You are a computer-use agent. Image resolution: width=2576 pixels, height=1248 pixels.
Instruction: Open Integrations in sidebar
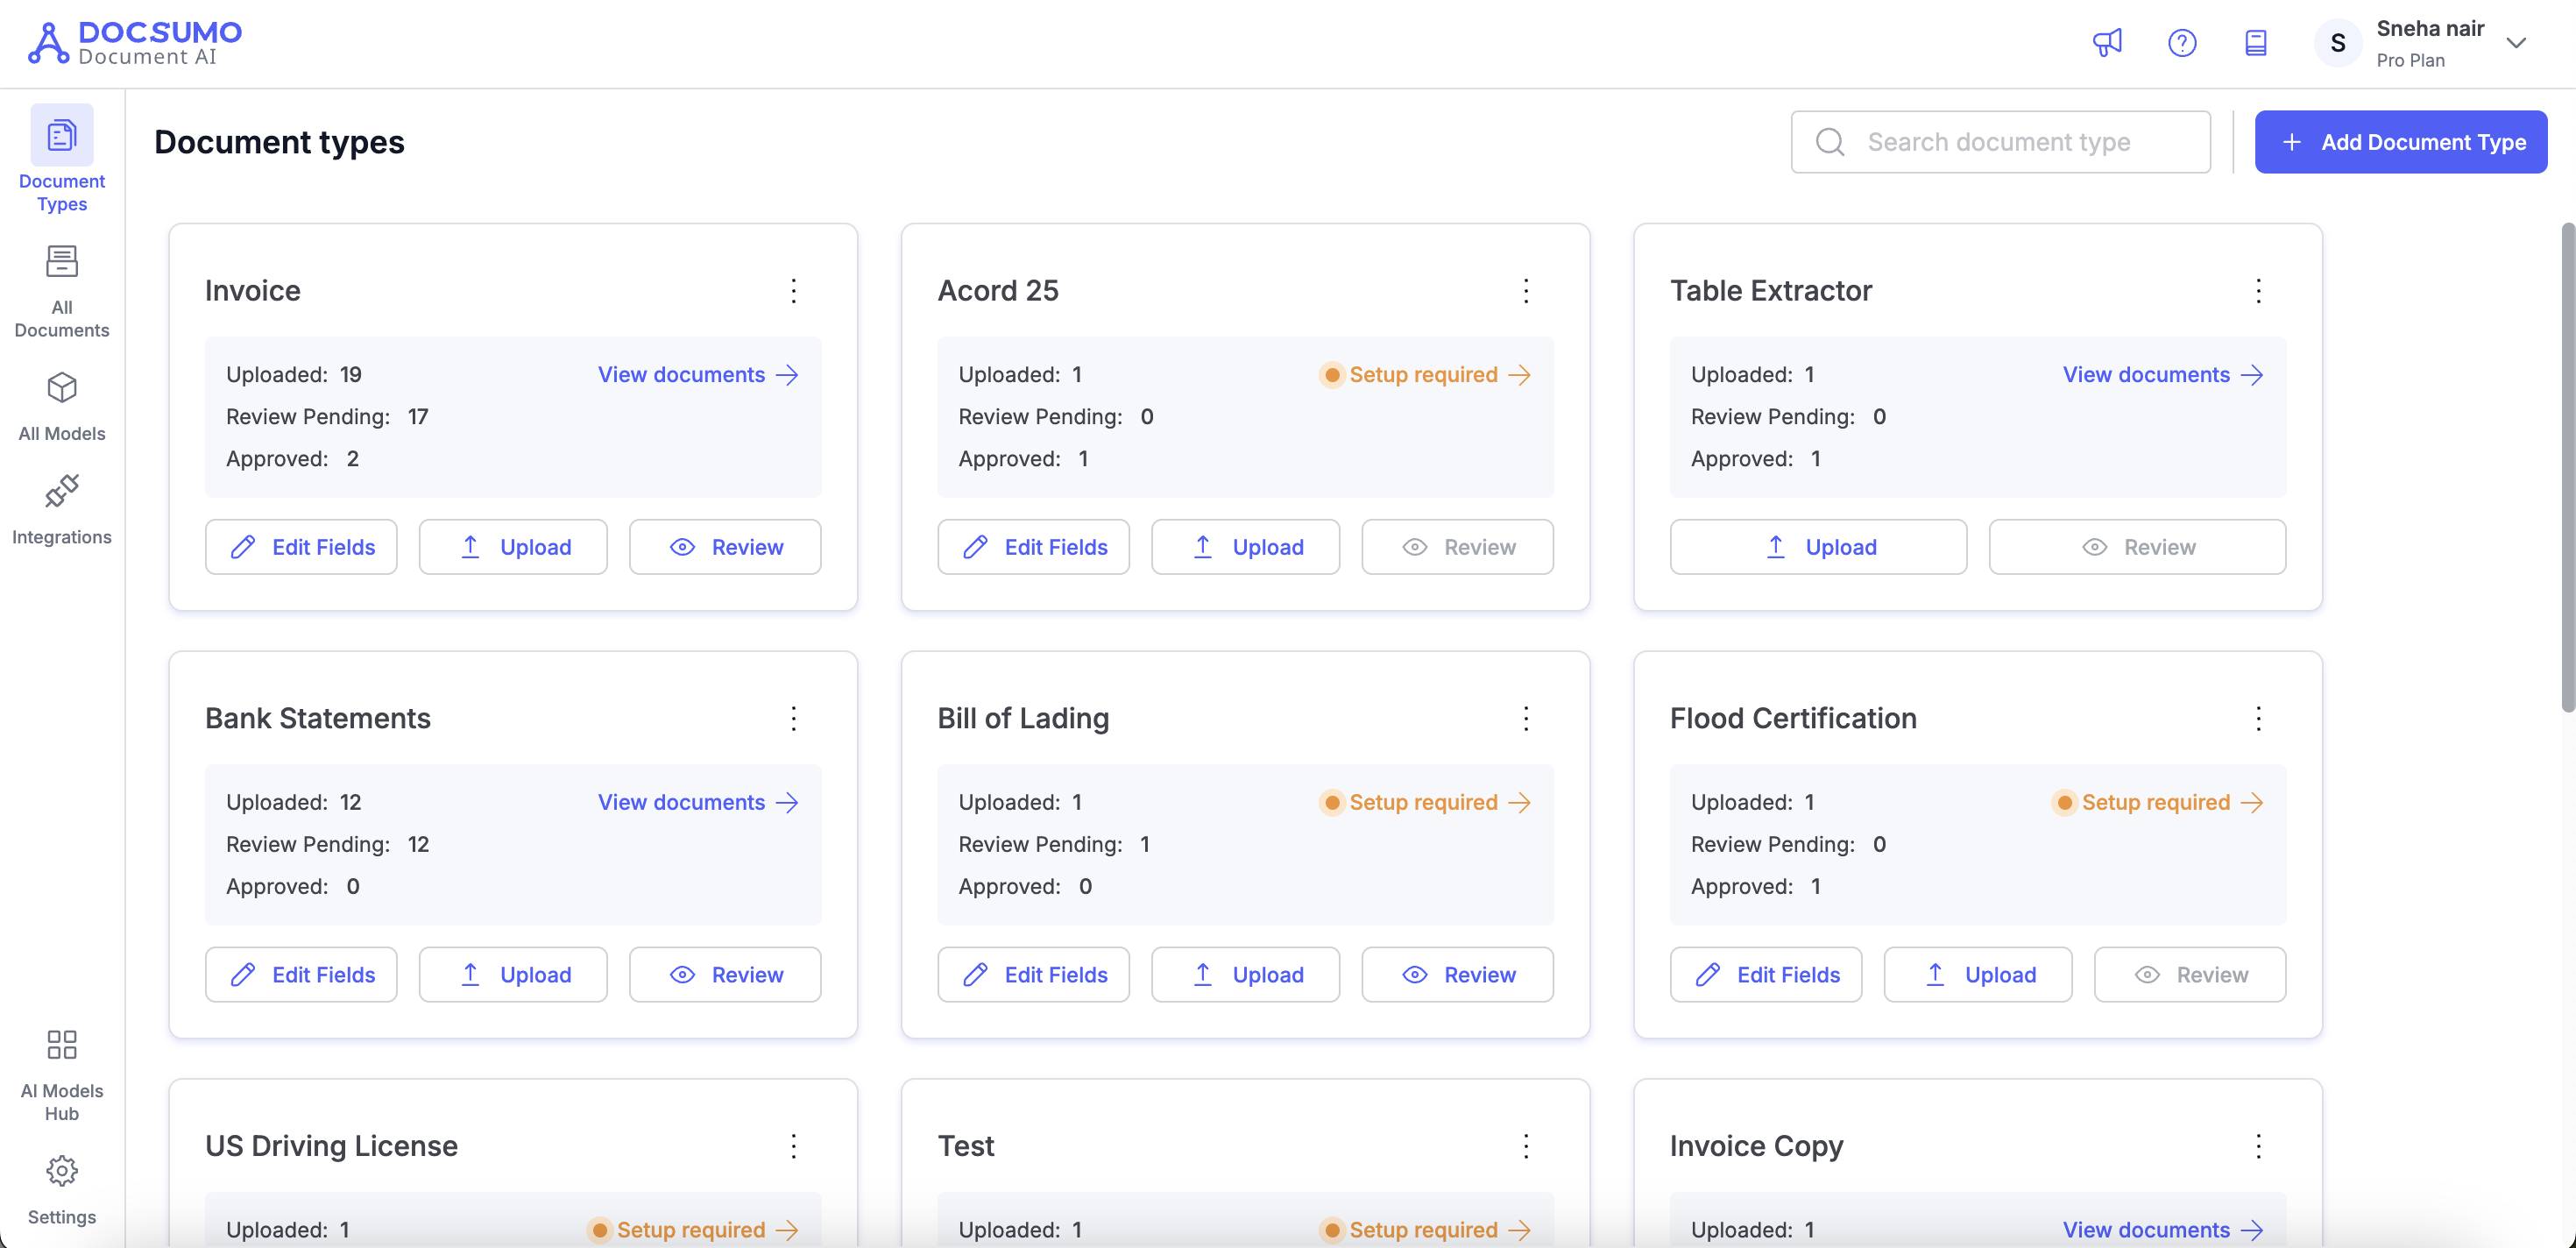(62, 509)
